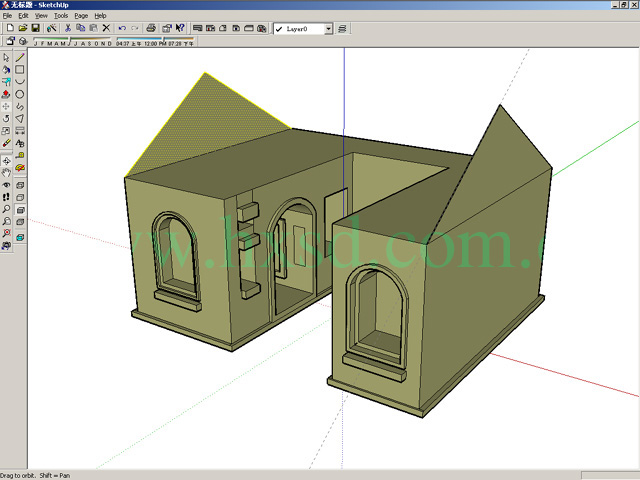The image size is (640, 480).
Task: Choose the Arc tool
Action: pyautogui.click(x=20, y=82)
